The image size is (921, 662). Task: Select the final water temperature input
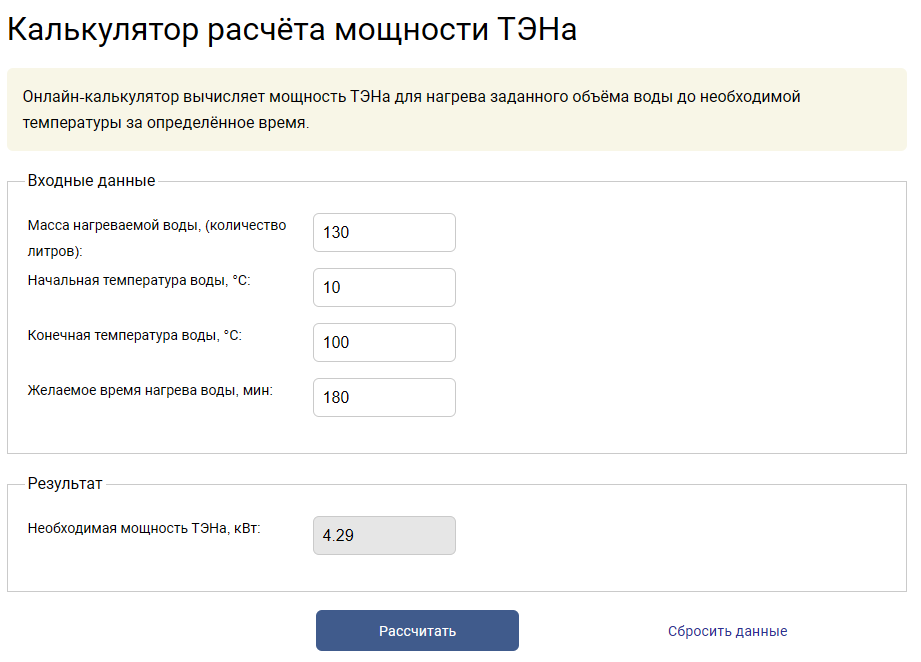click(384, 342)
